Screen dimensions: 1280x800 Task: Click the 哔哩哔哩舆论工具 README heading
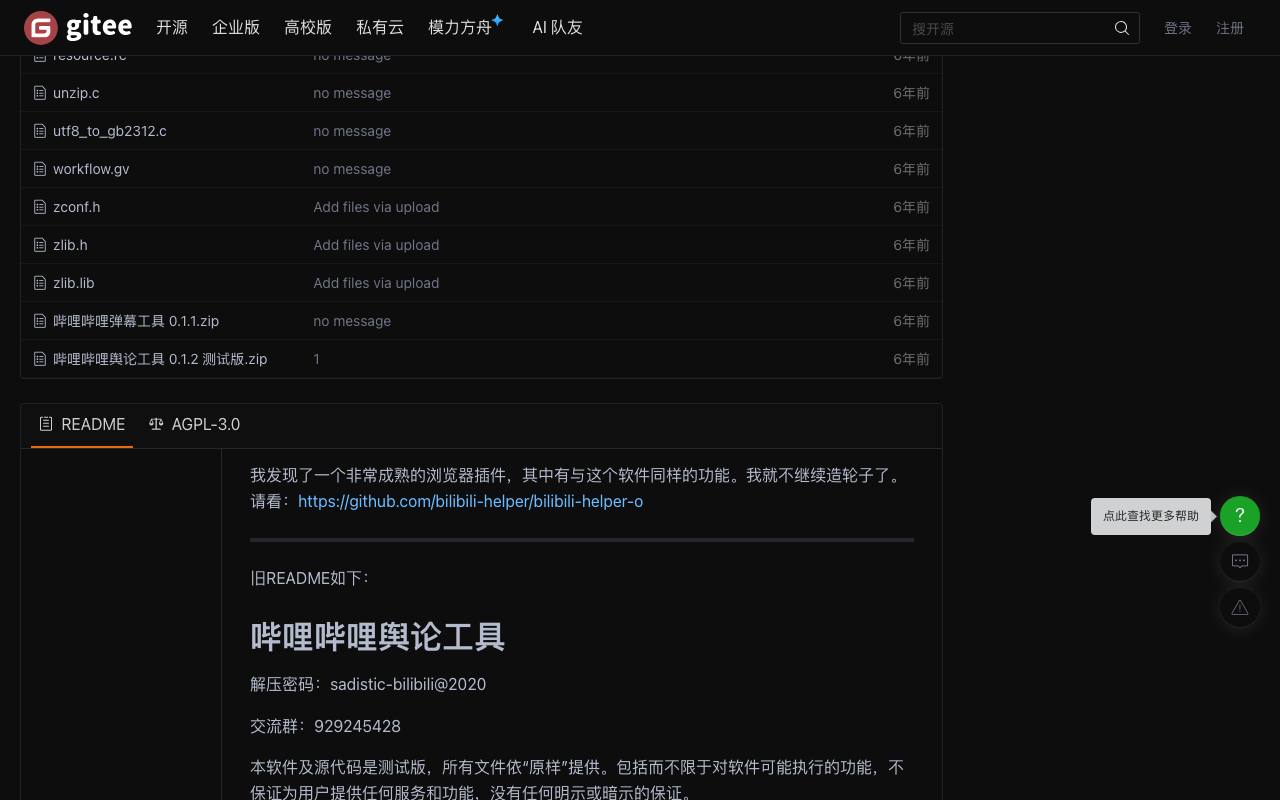378,637
